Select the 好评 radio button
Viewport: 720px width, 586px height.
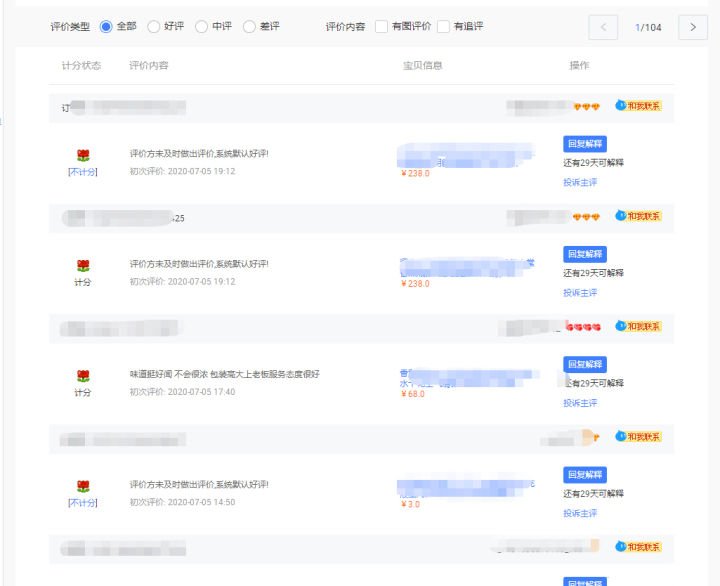click(153, 27)
